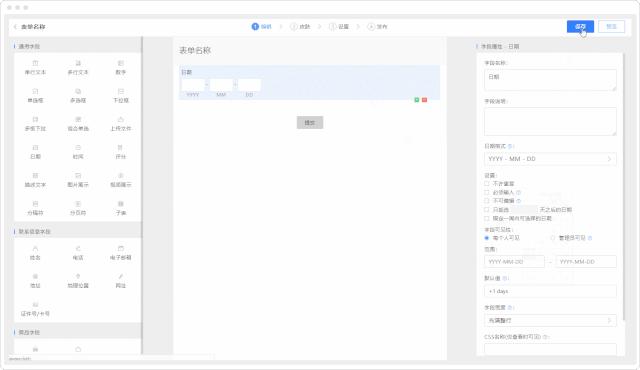Add a 数字 number field

click(120, 68)
